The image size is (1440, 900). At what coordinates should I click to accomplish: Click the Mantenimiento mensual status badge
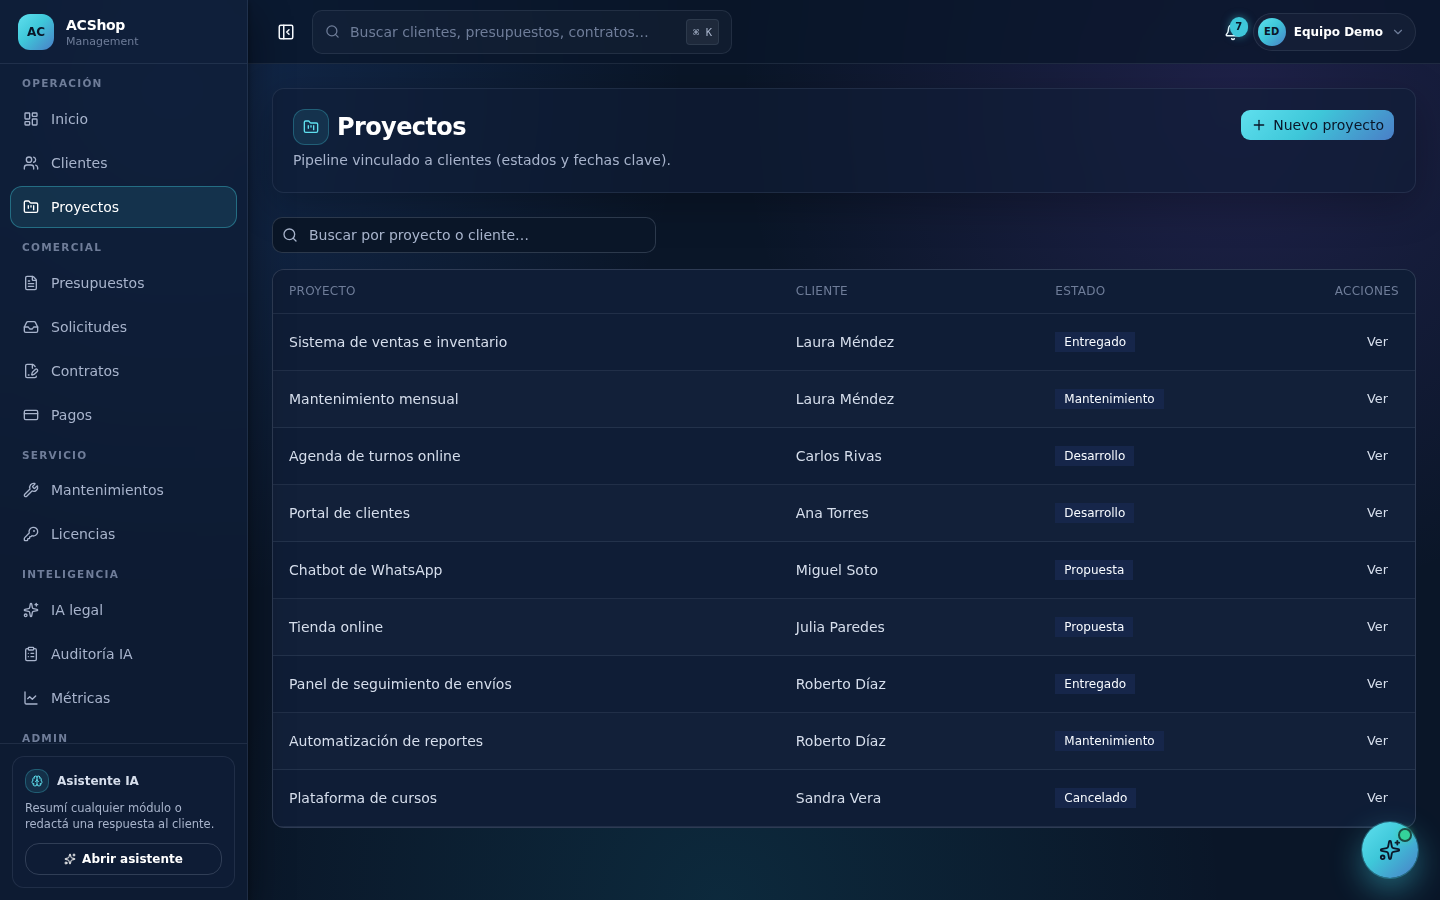point(1109,399)
